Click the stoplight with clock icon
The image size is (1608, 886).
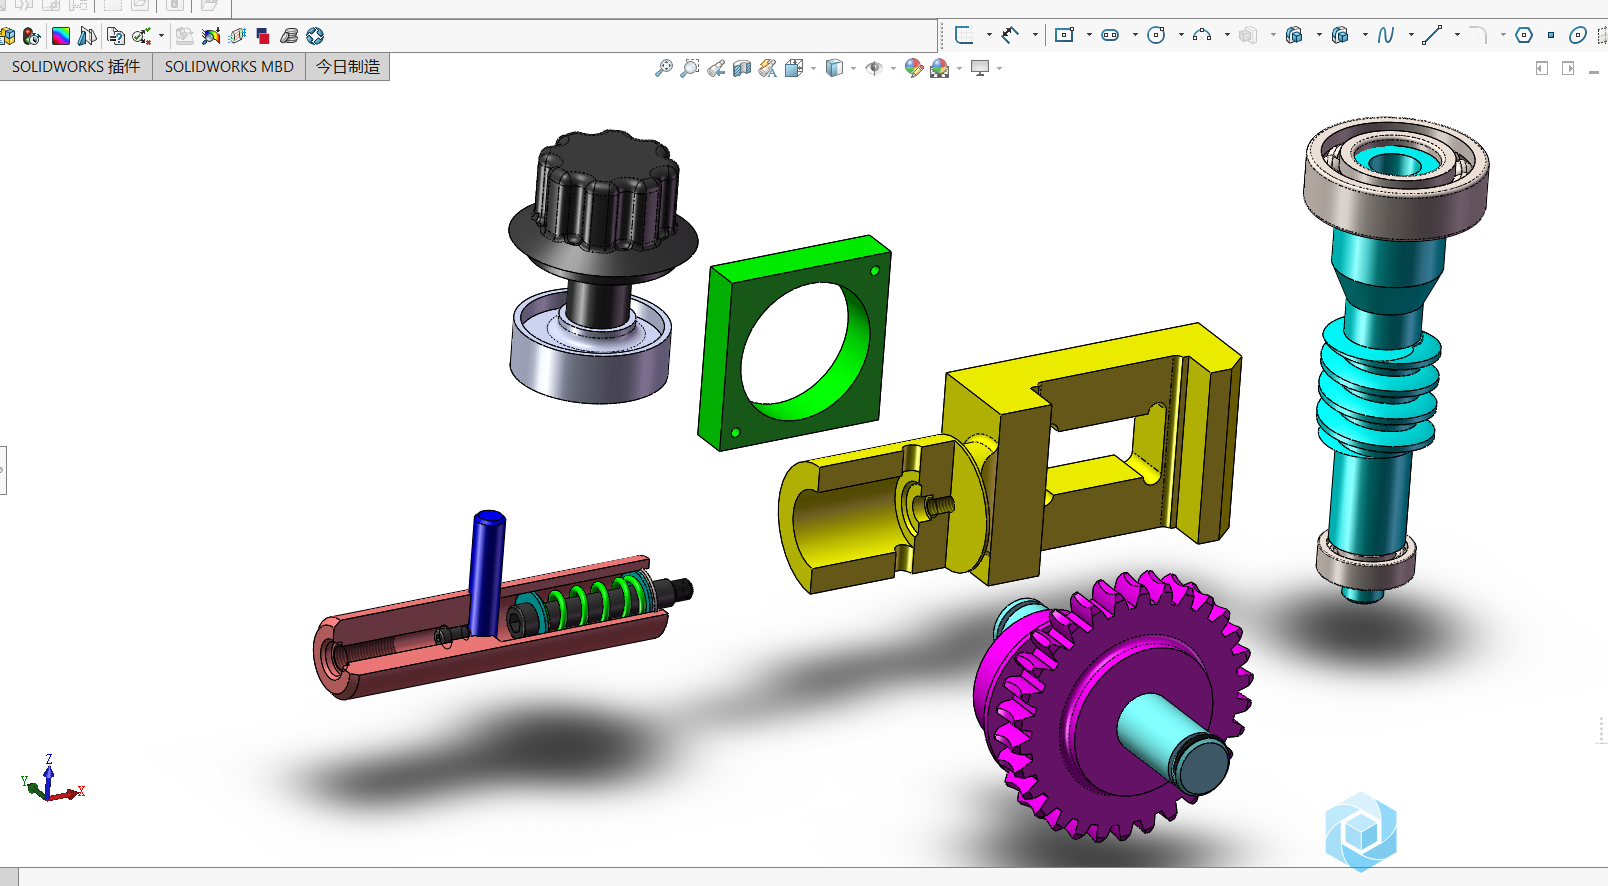(32, 36)
